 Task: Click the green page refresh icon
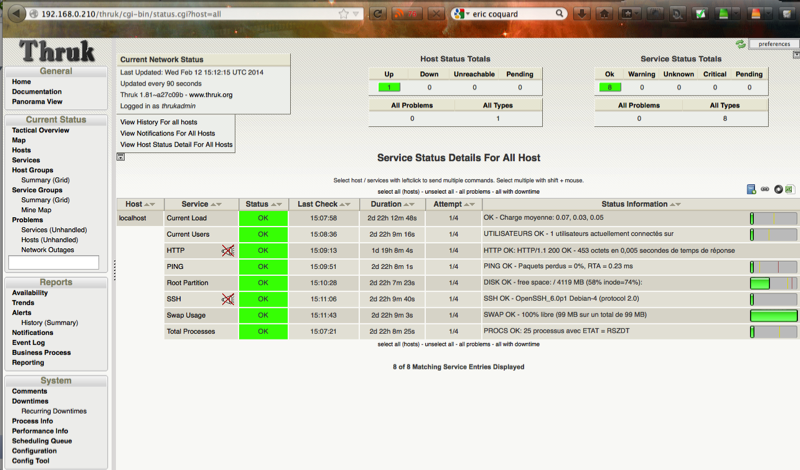[x=740, y=44]
